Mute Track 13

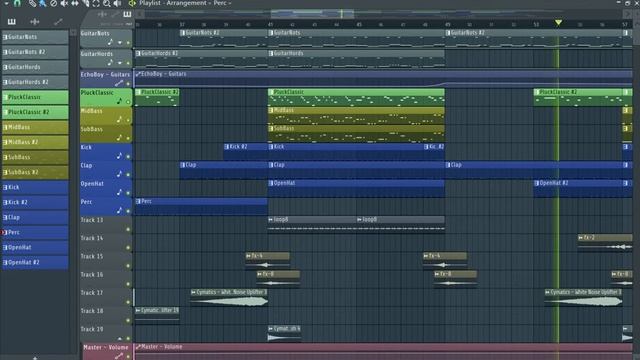(128, 229)
